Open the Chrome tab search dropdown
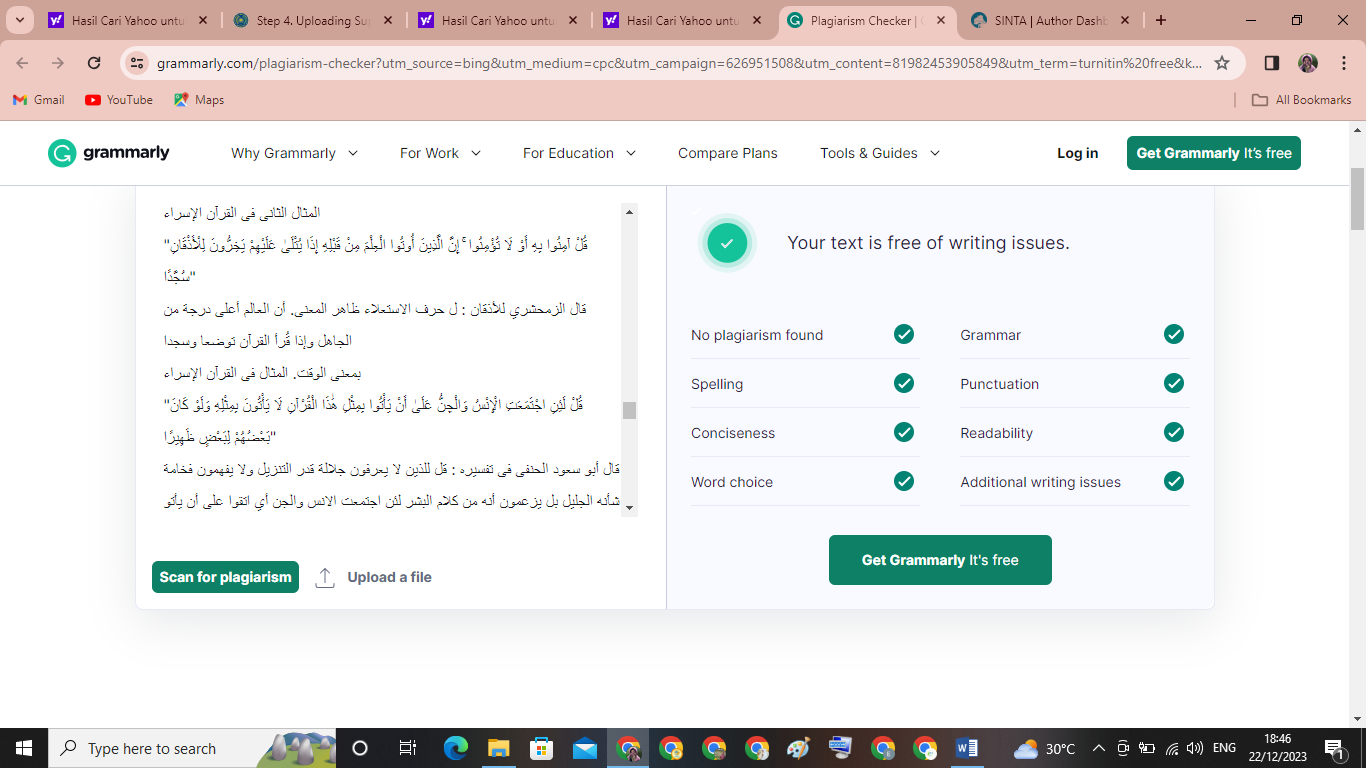 click(20, 20)
